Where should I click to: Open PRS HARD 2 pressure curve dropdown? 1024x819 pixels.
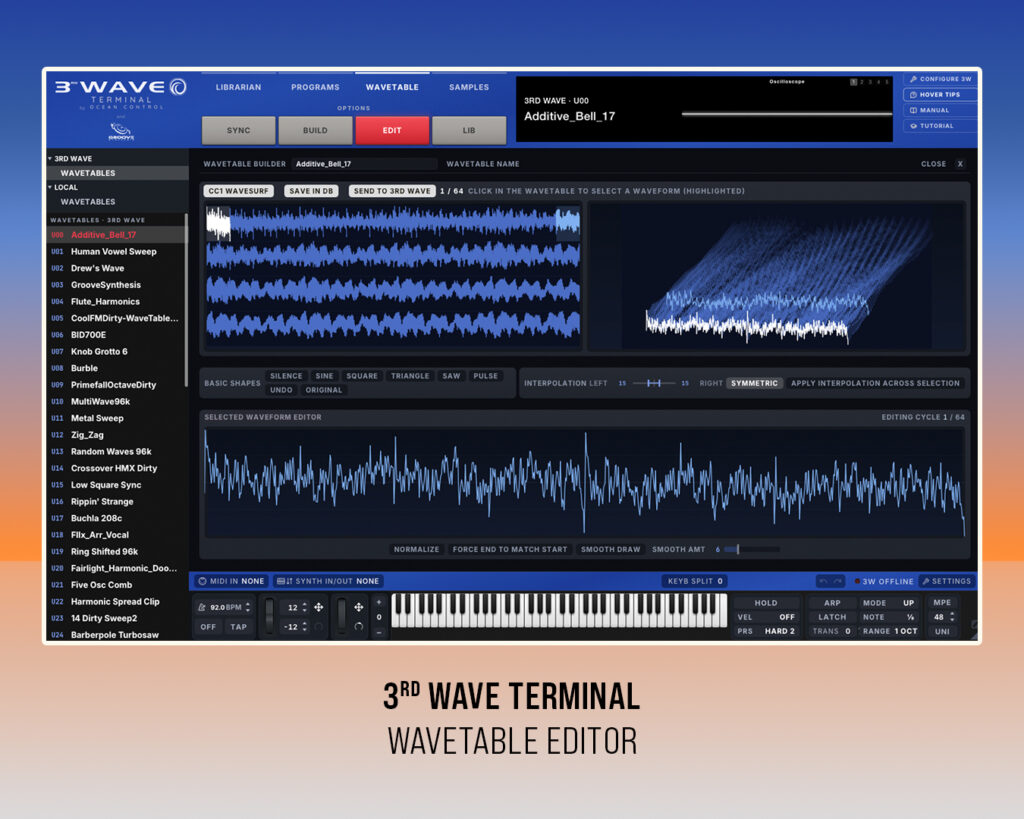[x=766, y=632]
